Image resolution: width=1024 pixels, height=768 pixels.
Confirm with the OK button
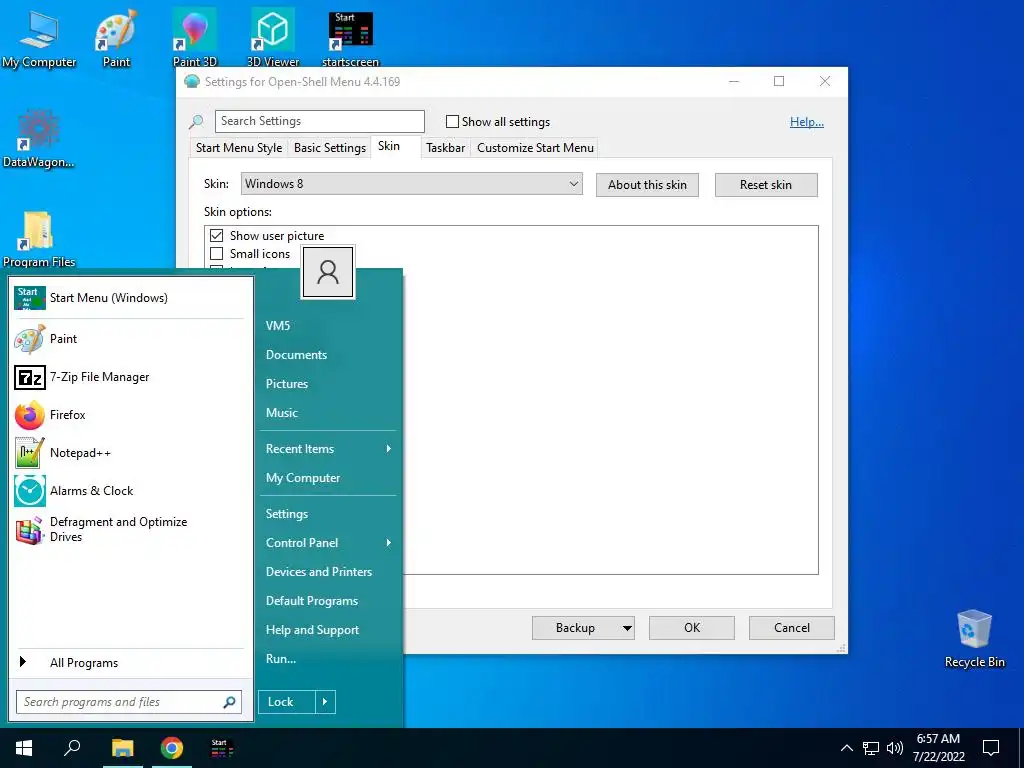click(692, 628)
